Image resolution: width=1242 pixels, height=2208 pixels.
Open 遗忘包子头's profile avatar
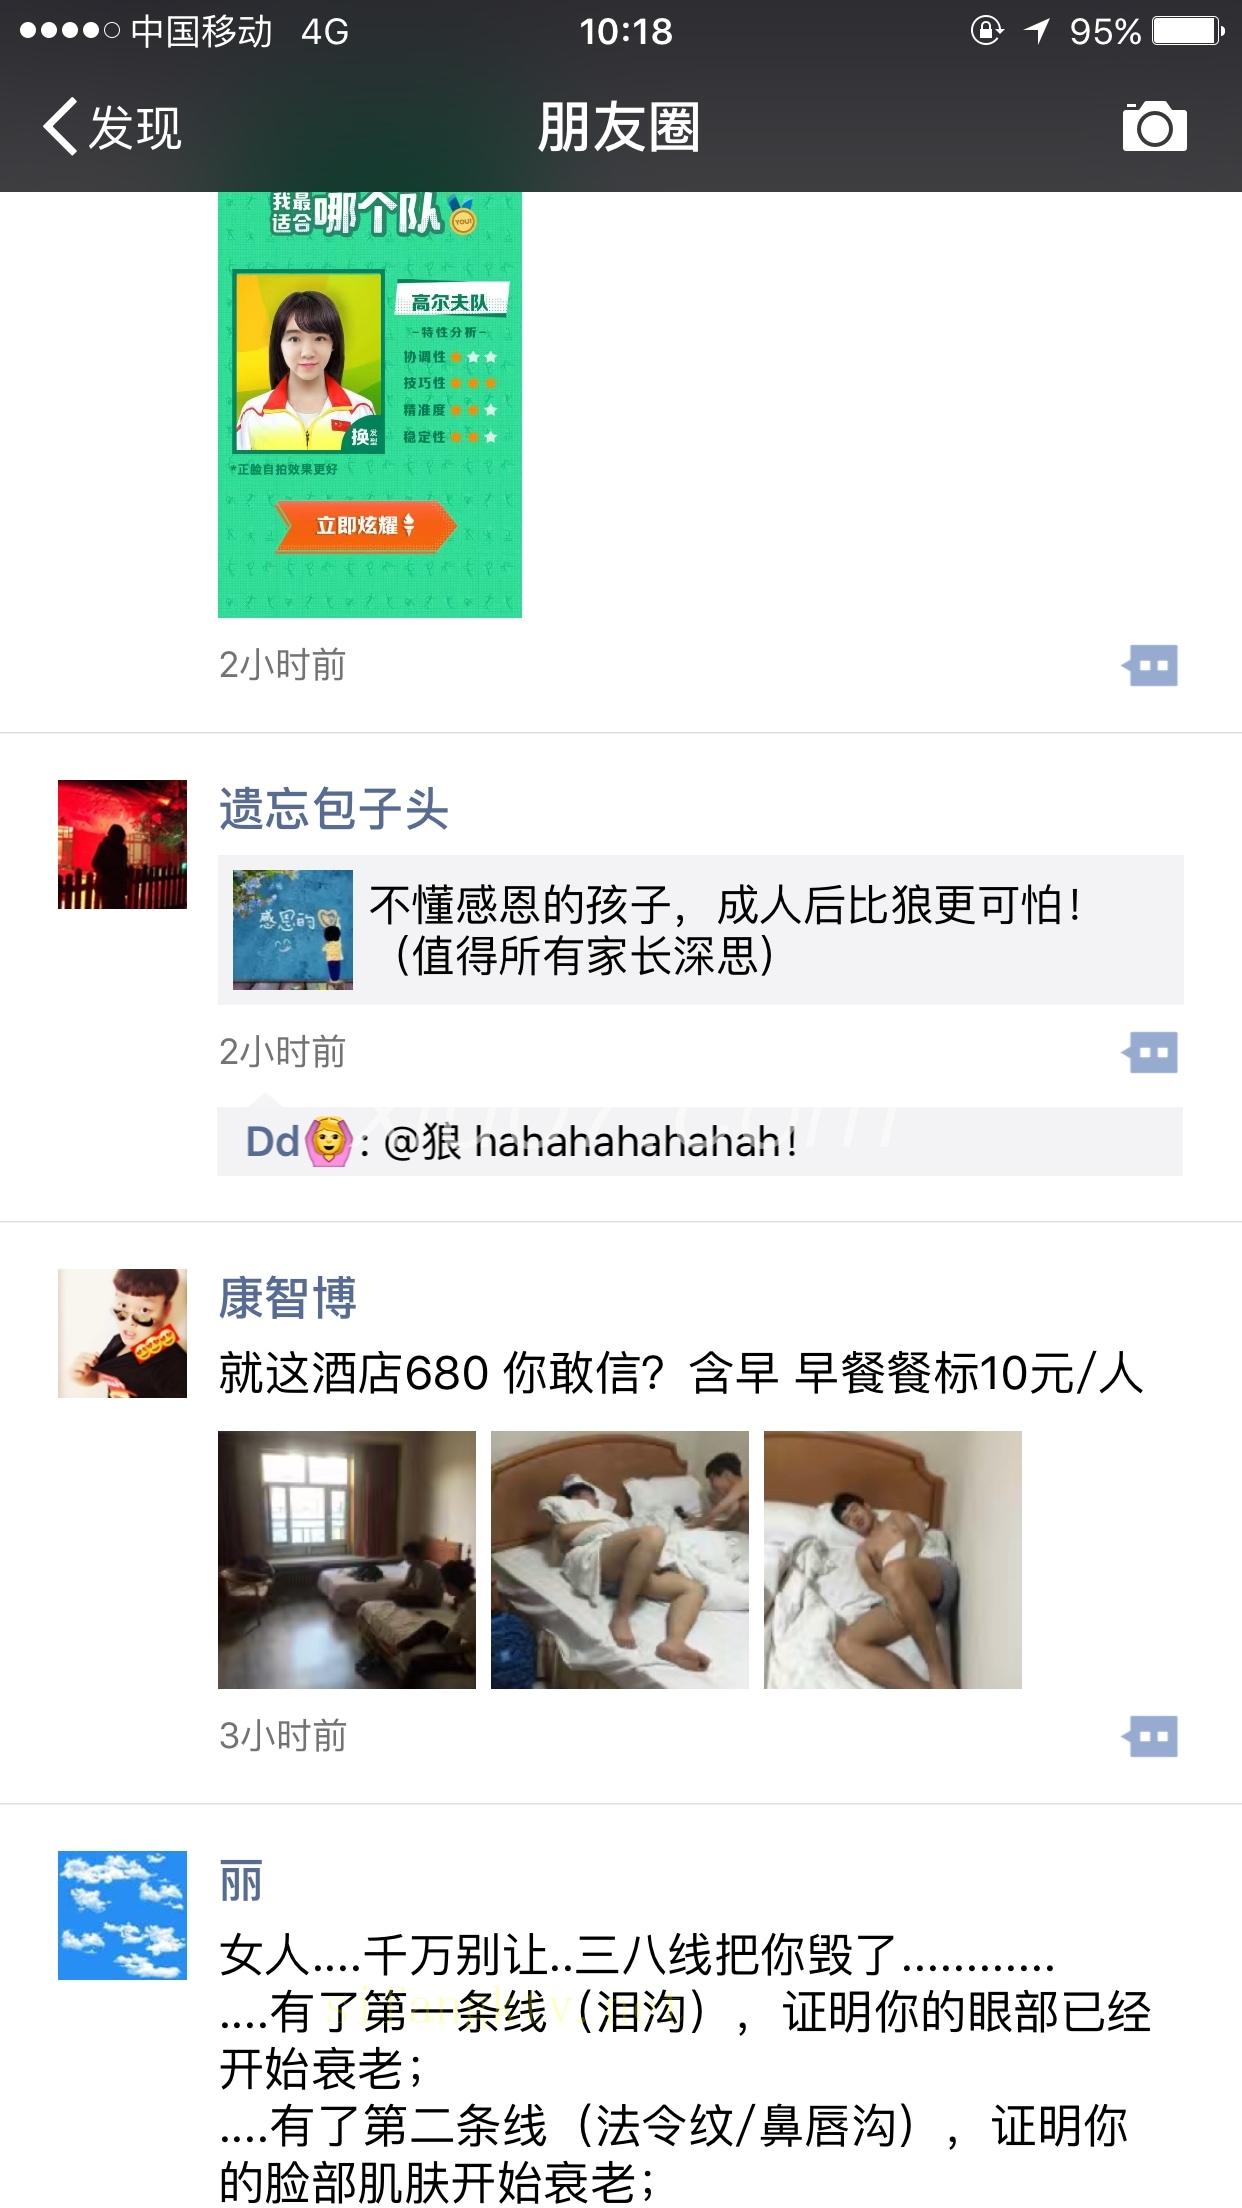pyautogui.click(x=122, y=845)
